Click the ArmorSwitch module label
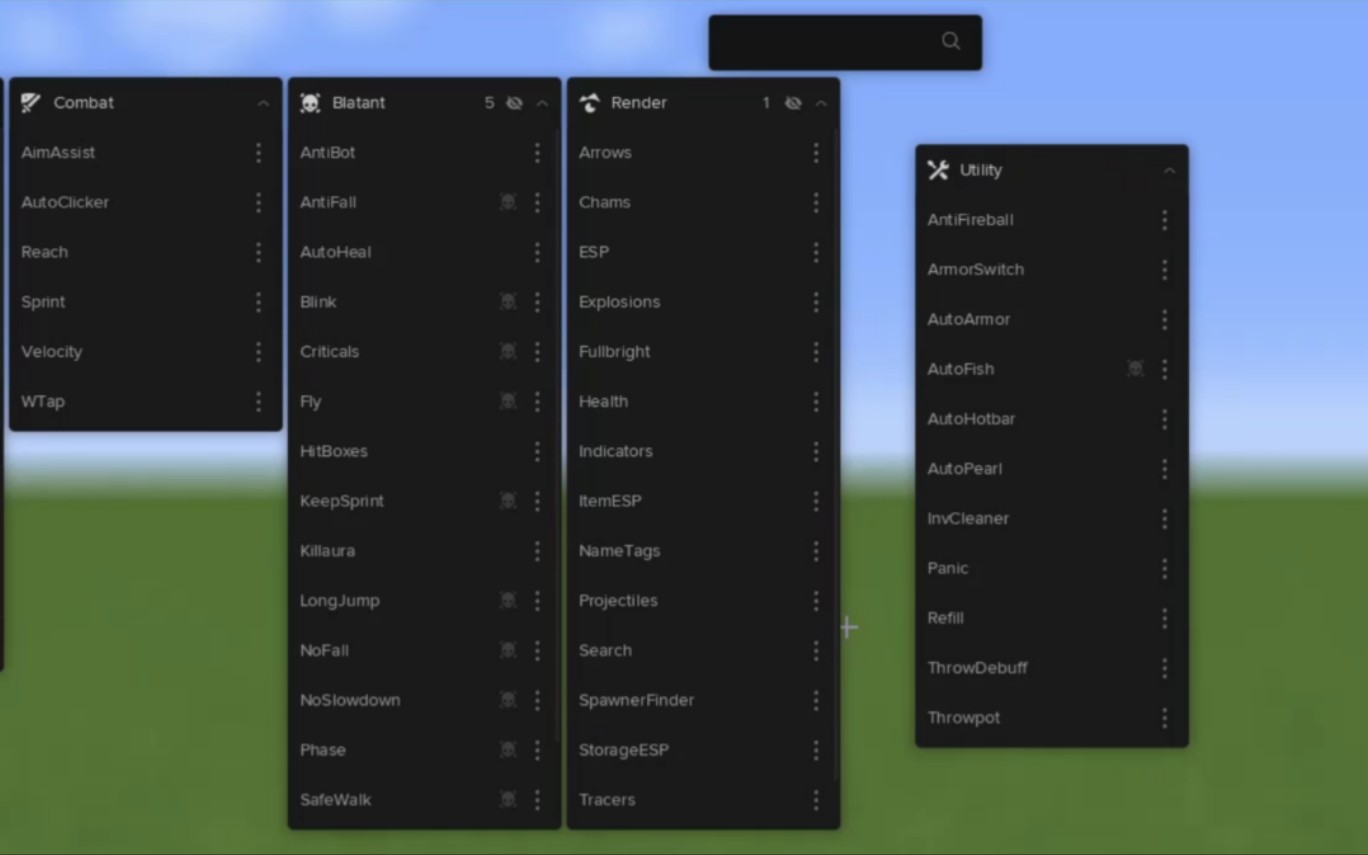 click(975, 269)
